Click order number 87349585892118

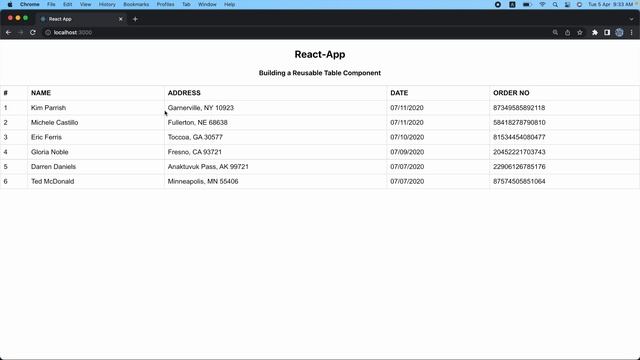pos(519,108)
